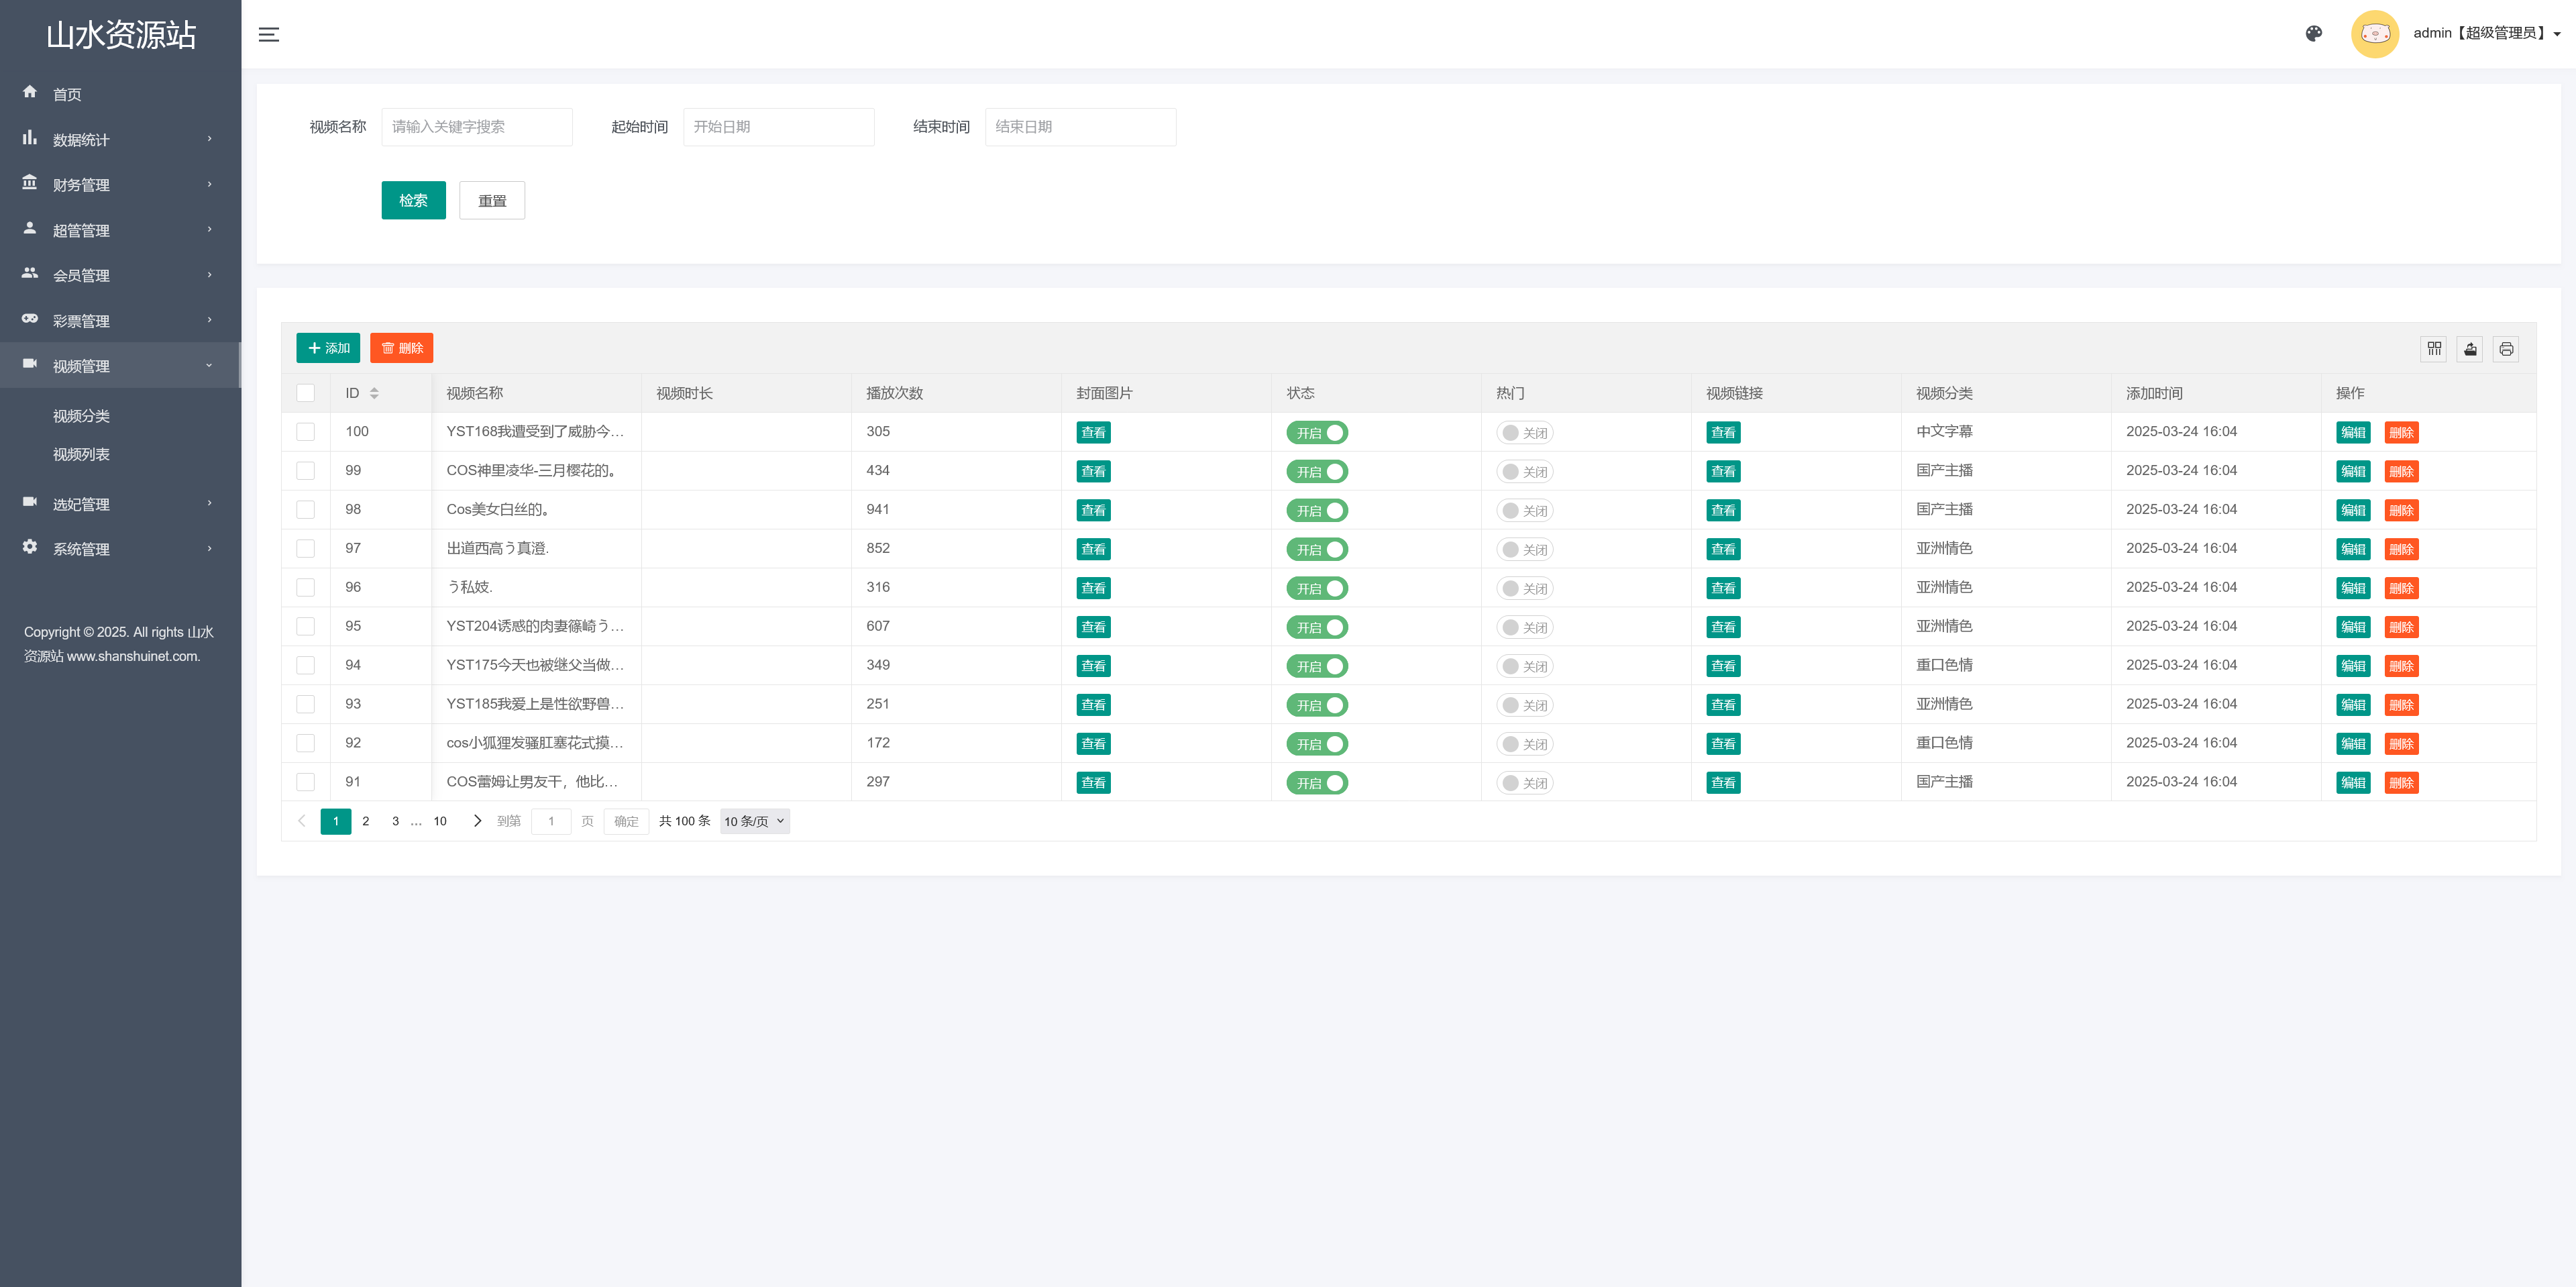
Task: Check the select-all checkbox in the table header
Action: tap(306, 393)
